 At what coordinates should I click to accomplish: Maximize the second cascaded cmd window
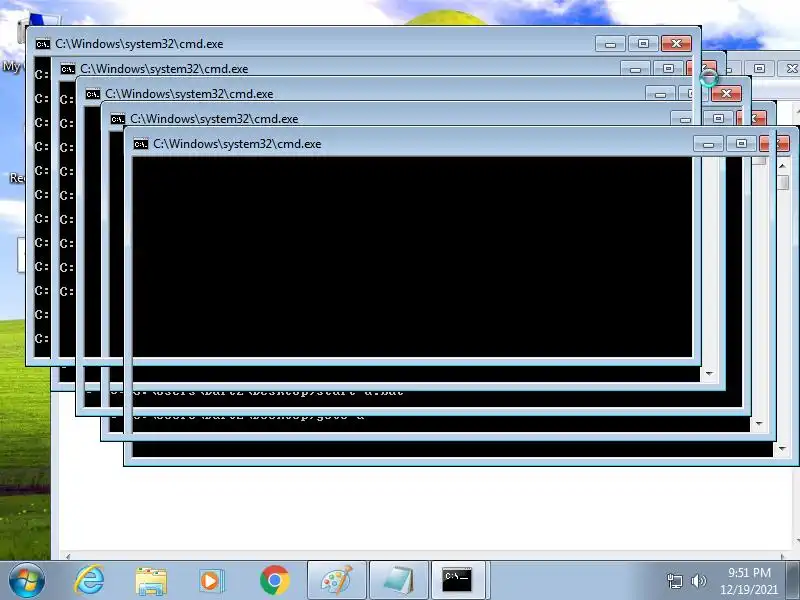tap(668, 68)
